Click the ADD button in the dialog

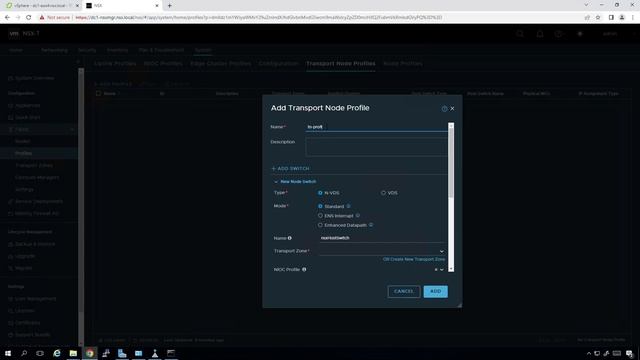pyautogui.click(x=436, y=291)
